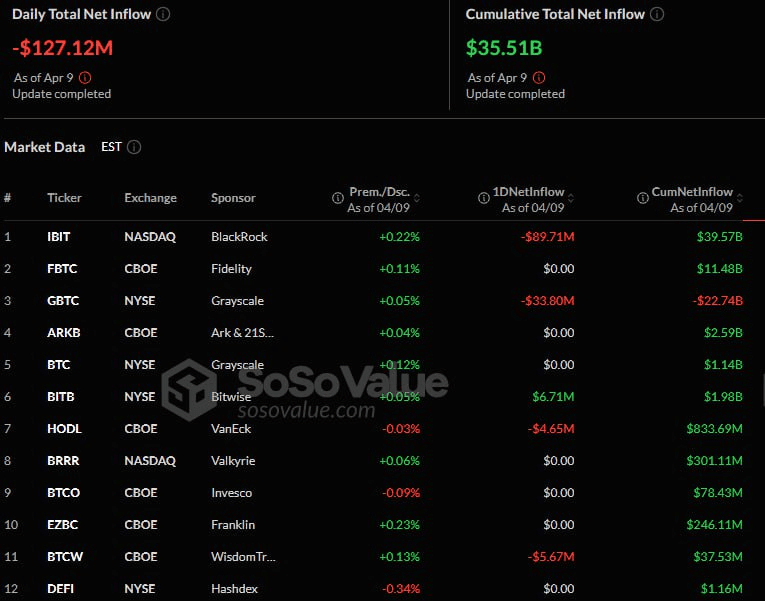Viewport: 765px width, 601px height.
Task: Click the Exchange column header
Action: (x=150, y=198)
